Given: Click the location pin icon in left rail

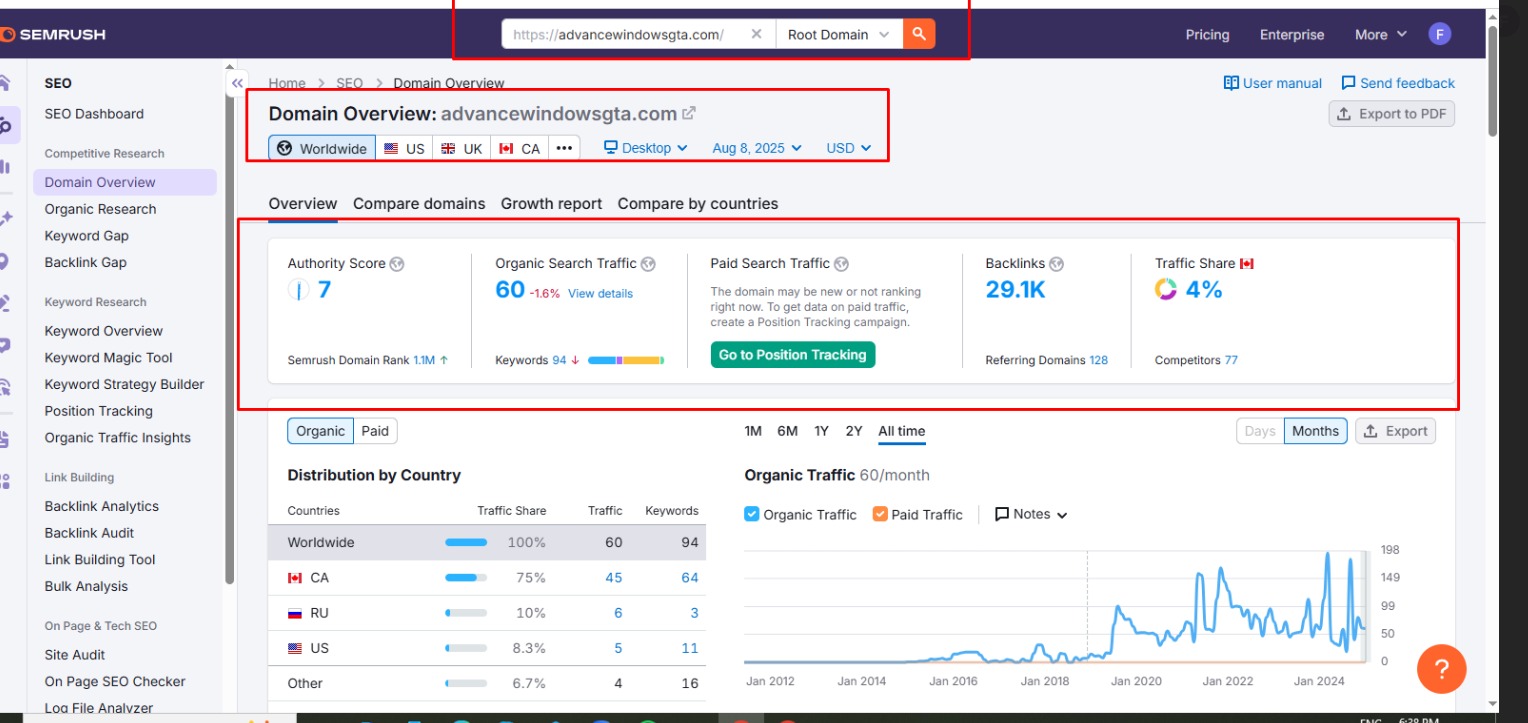Looking at the screenshot, I should (x=5, y=261).
